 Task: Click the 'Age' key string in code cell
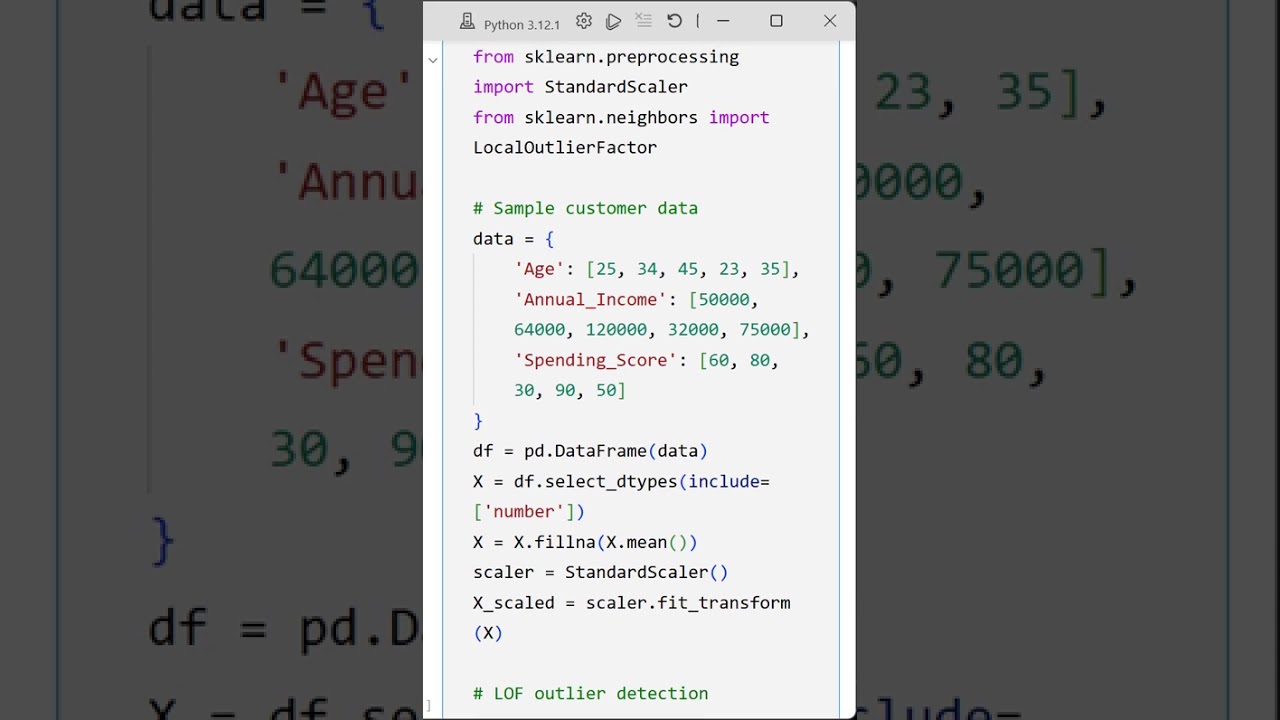point(540,269)
